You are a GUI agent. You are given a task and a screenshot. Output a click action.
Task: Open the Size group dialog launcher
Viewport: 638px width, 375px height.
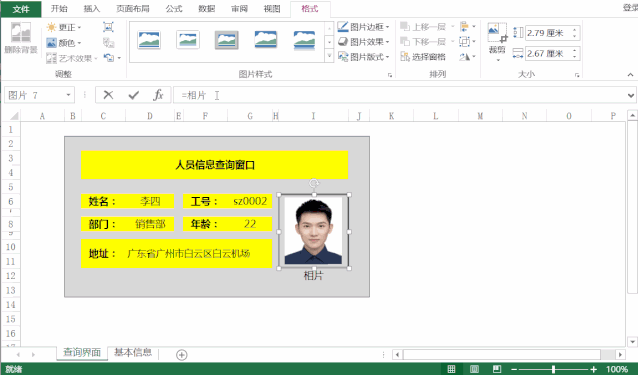pos(577,75)
